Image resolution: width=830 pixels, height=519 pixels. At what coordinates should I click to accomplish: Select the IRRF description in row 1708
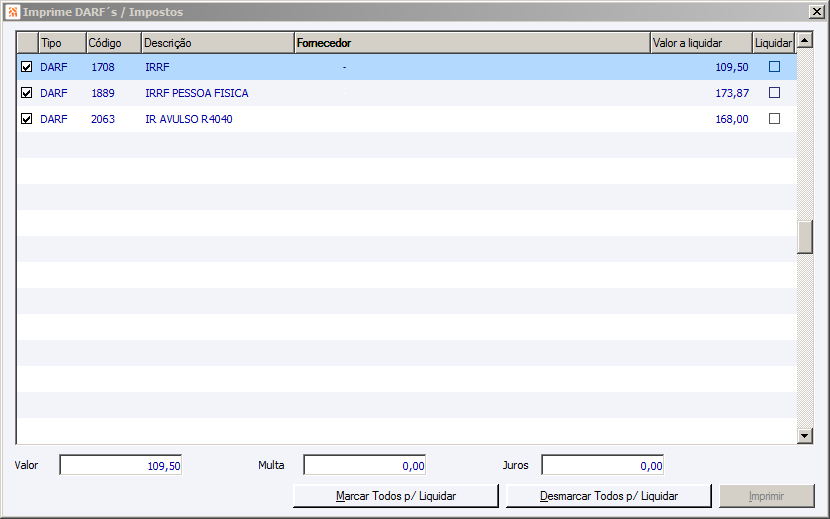coord(157,67)
